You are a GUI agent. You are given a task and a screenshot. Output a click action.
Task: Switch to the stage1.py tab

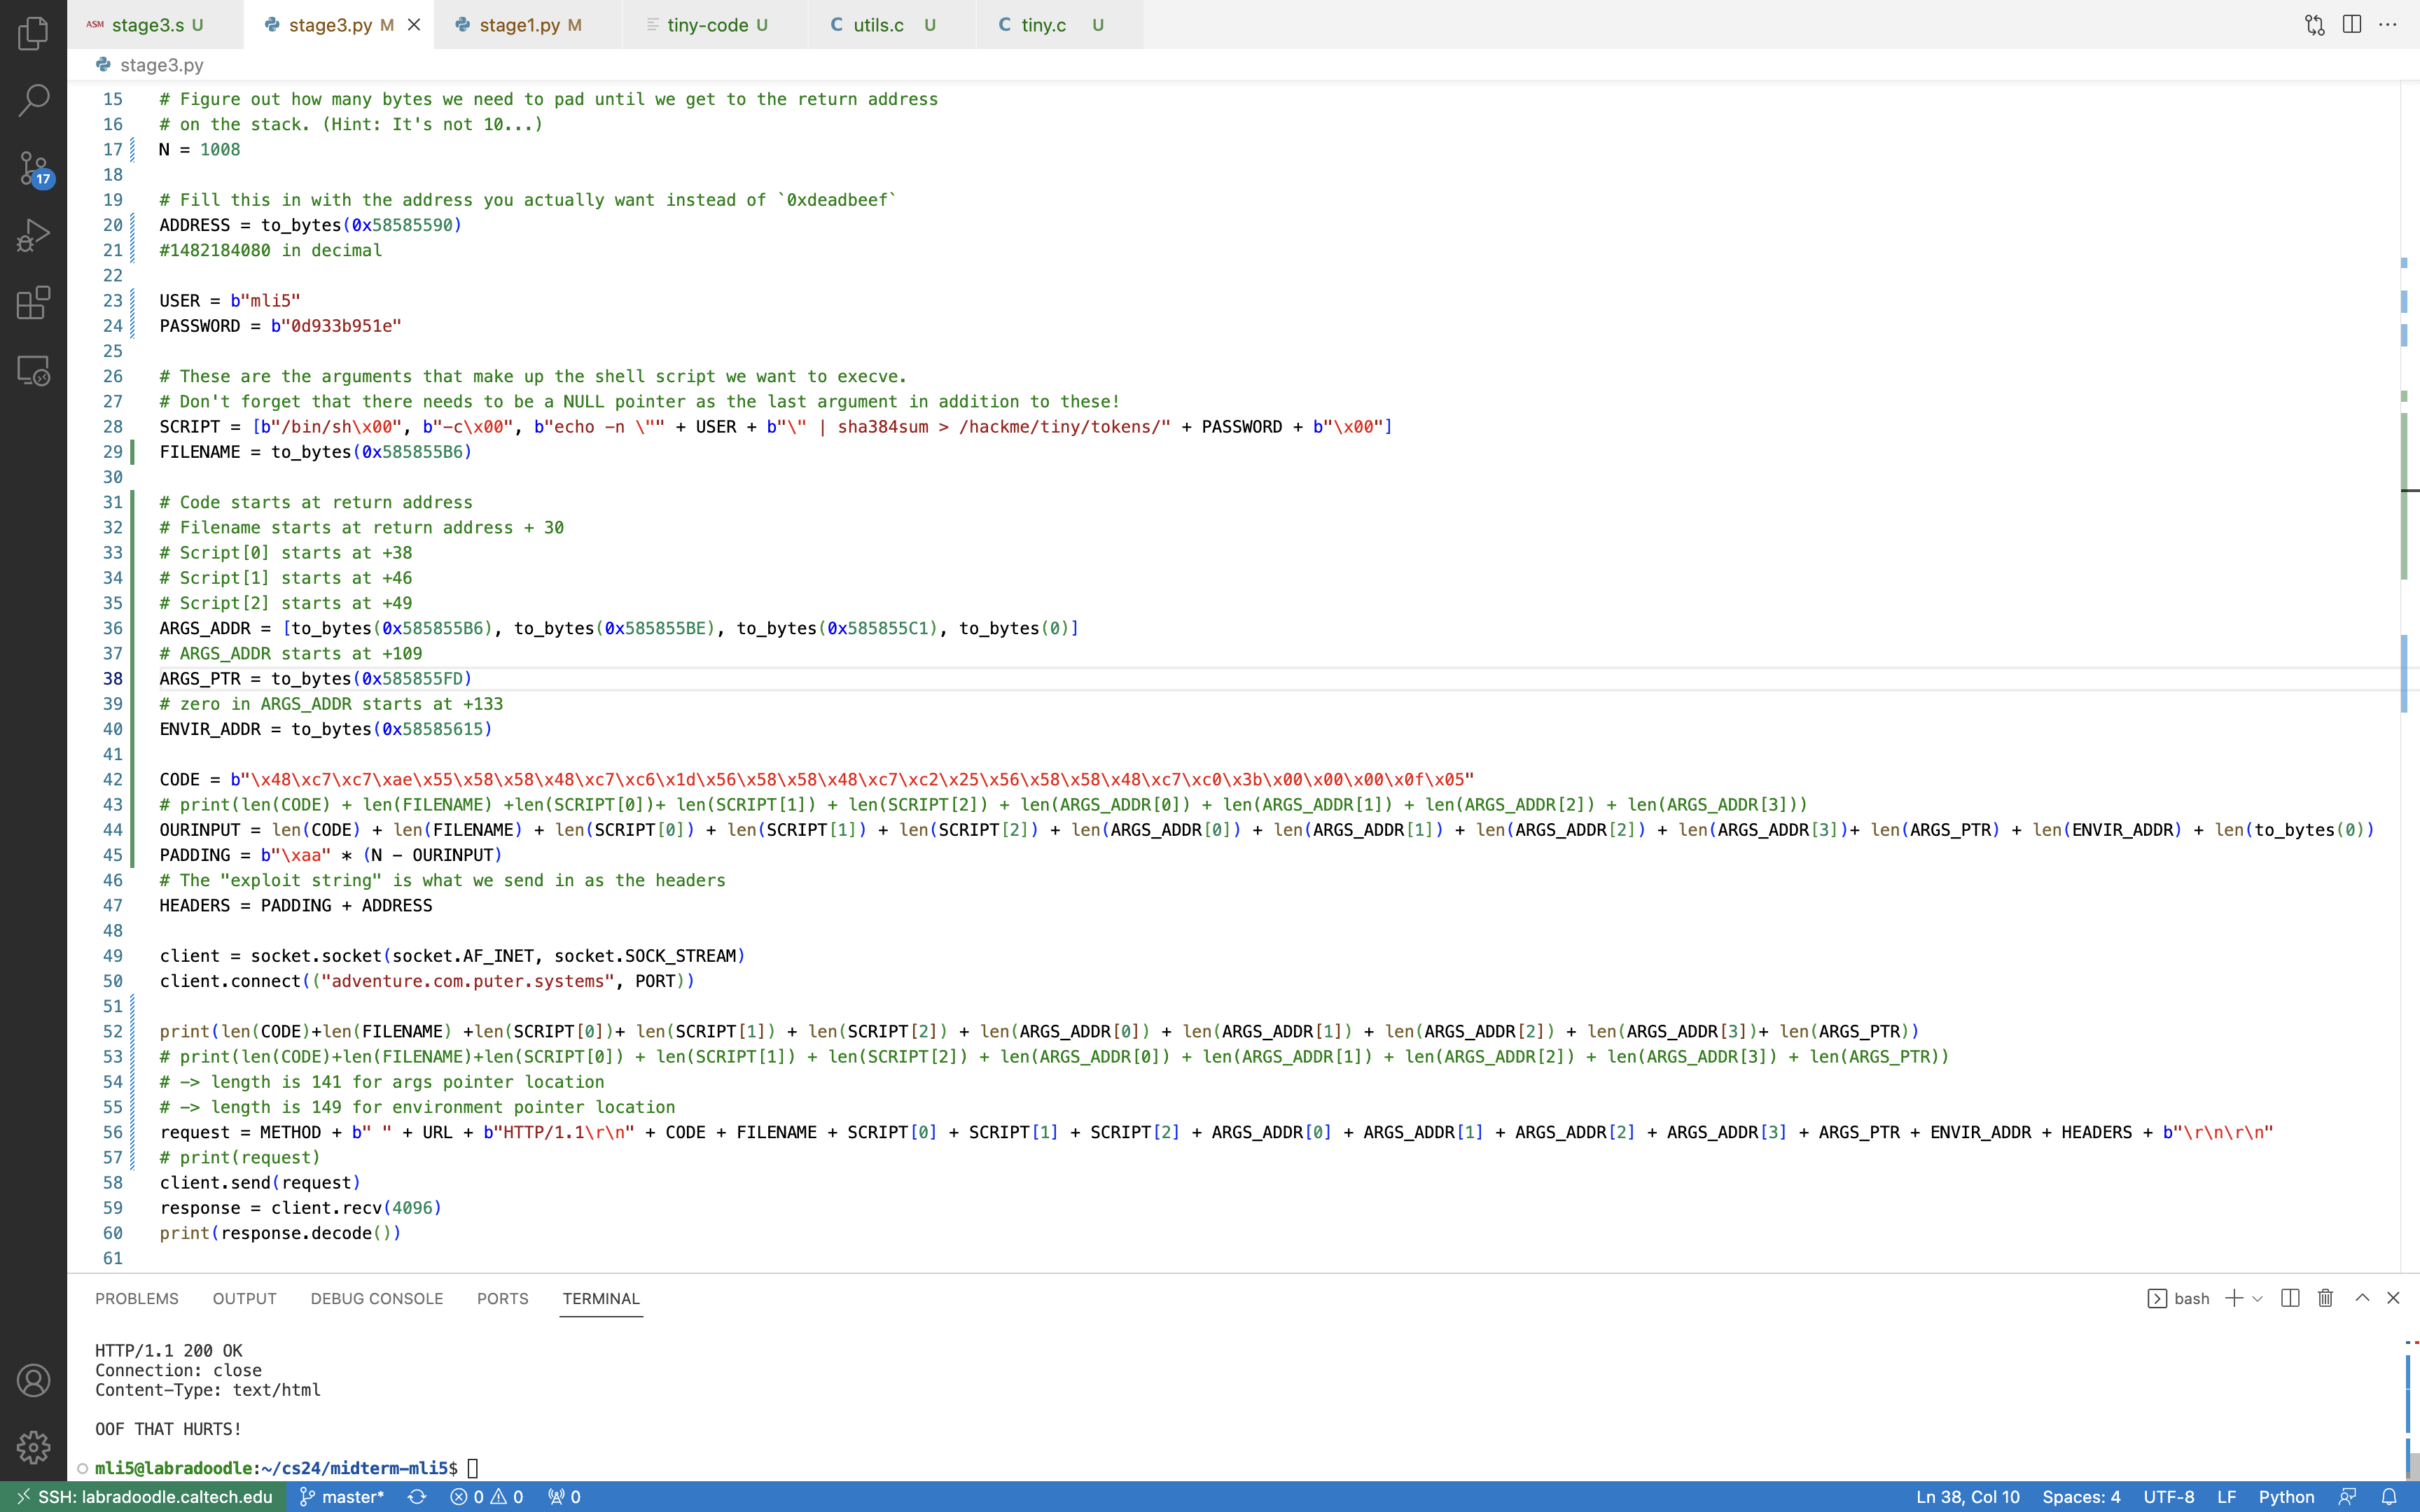[x=518, y=25]
